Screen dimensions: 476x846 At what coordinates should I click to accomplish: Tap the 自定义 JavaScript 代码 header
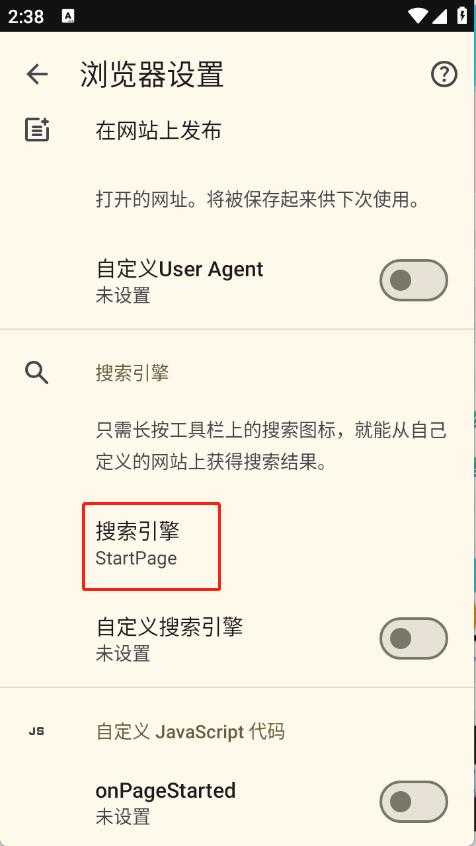point(190,732)
